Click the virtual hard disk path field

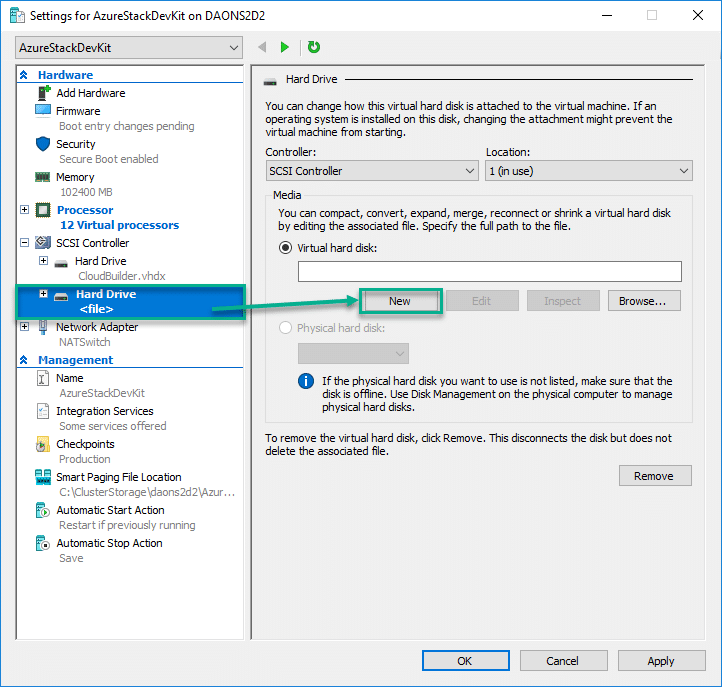(x=489, y=271)
